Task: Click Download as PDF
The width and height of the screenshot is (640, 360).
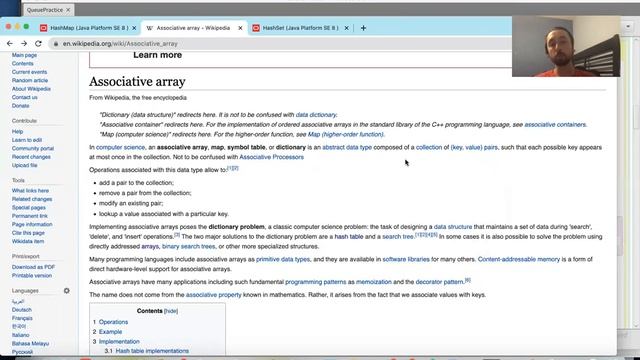Action: (x=33, y=267)
